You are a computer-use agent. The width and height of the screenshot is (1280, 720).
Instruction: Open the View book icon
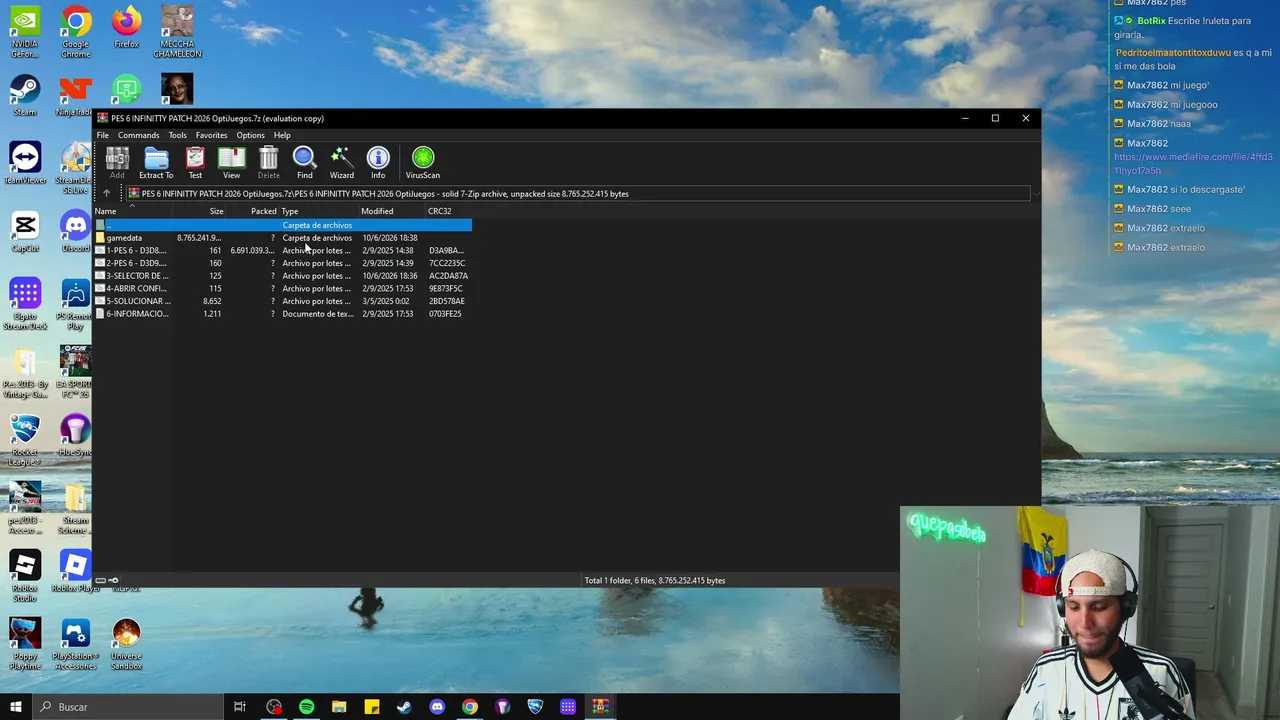[231, 163]
